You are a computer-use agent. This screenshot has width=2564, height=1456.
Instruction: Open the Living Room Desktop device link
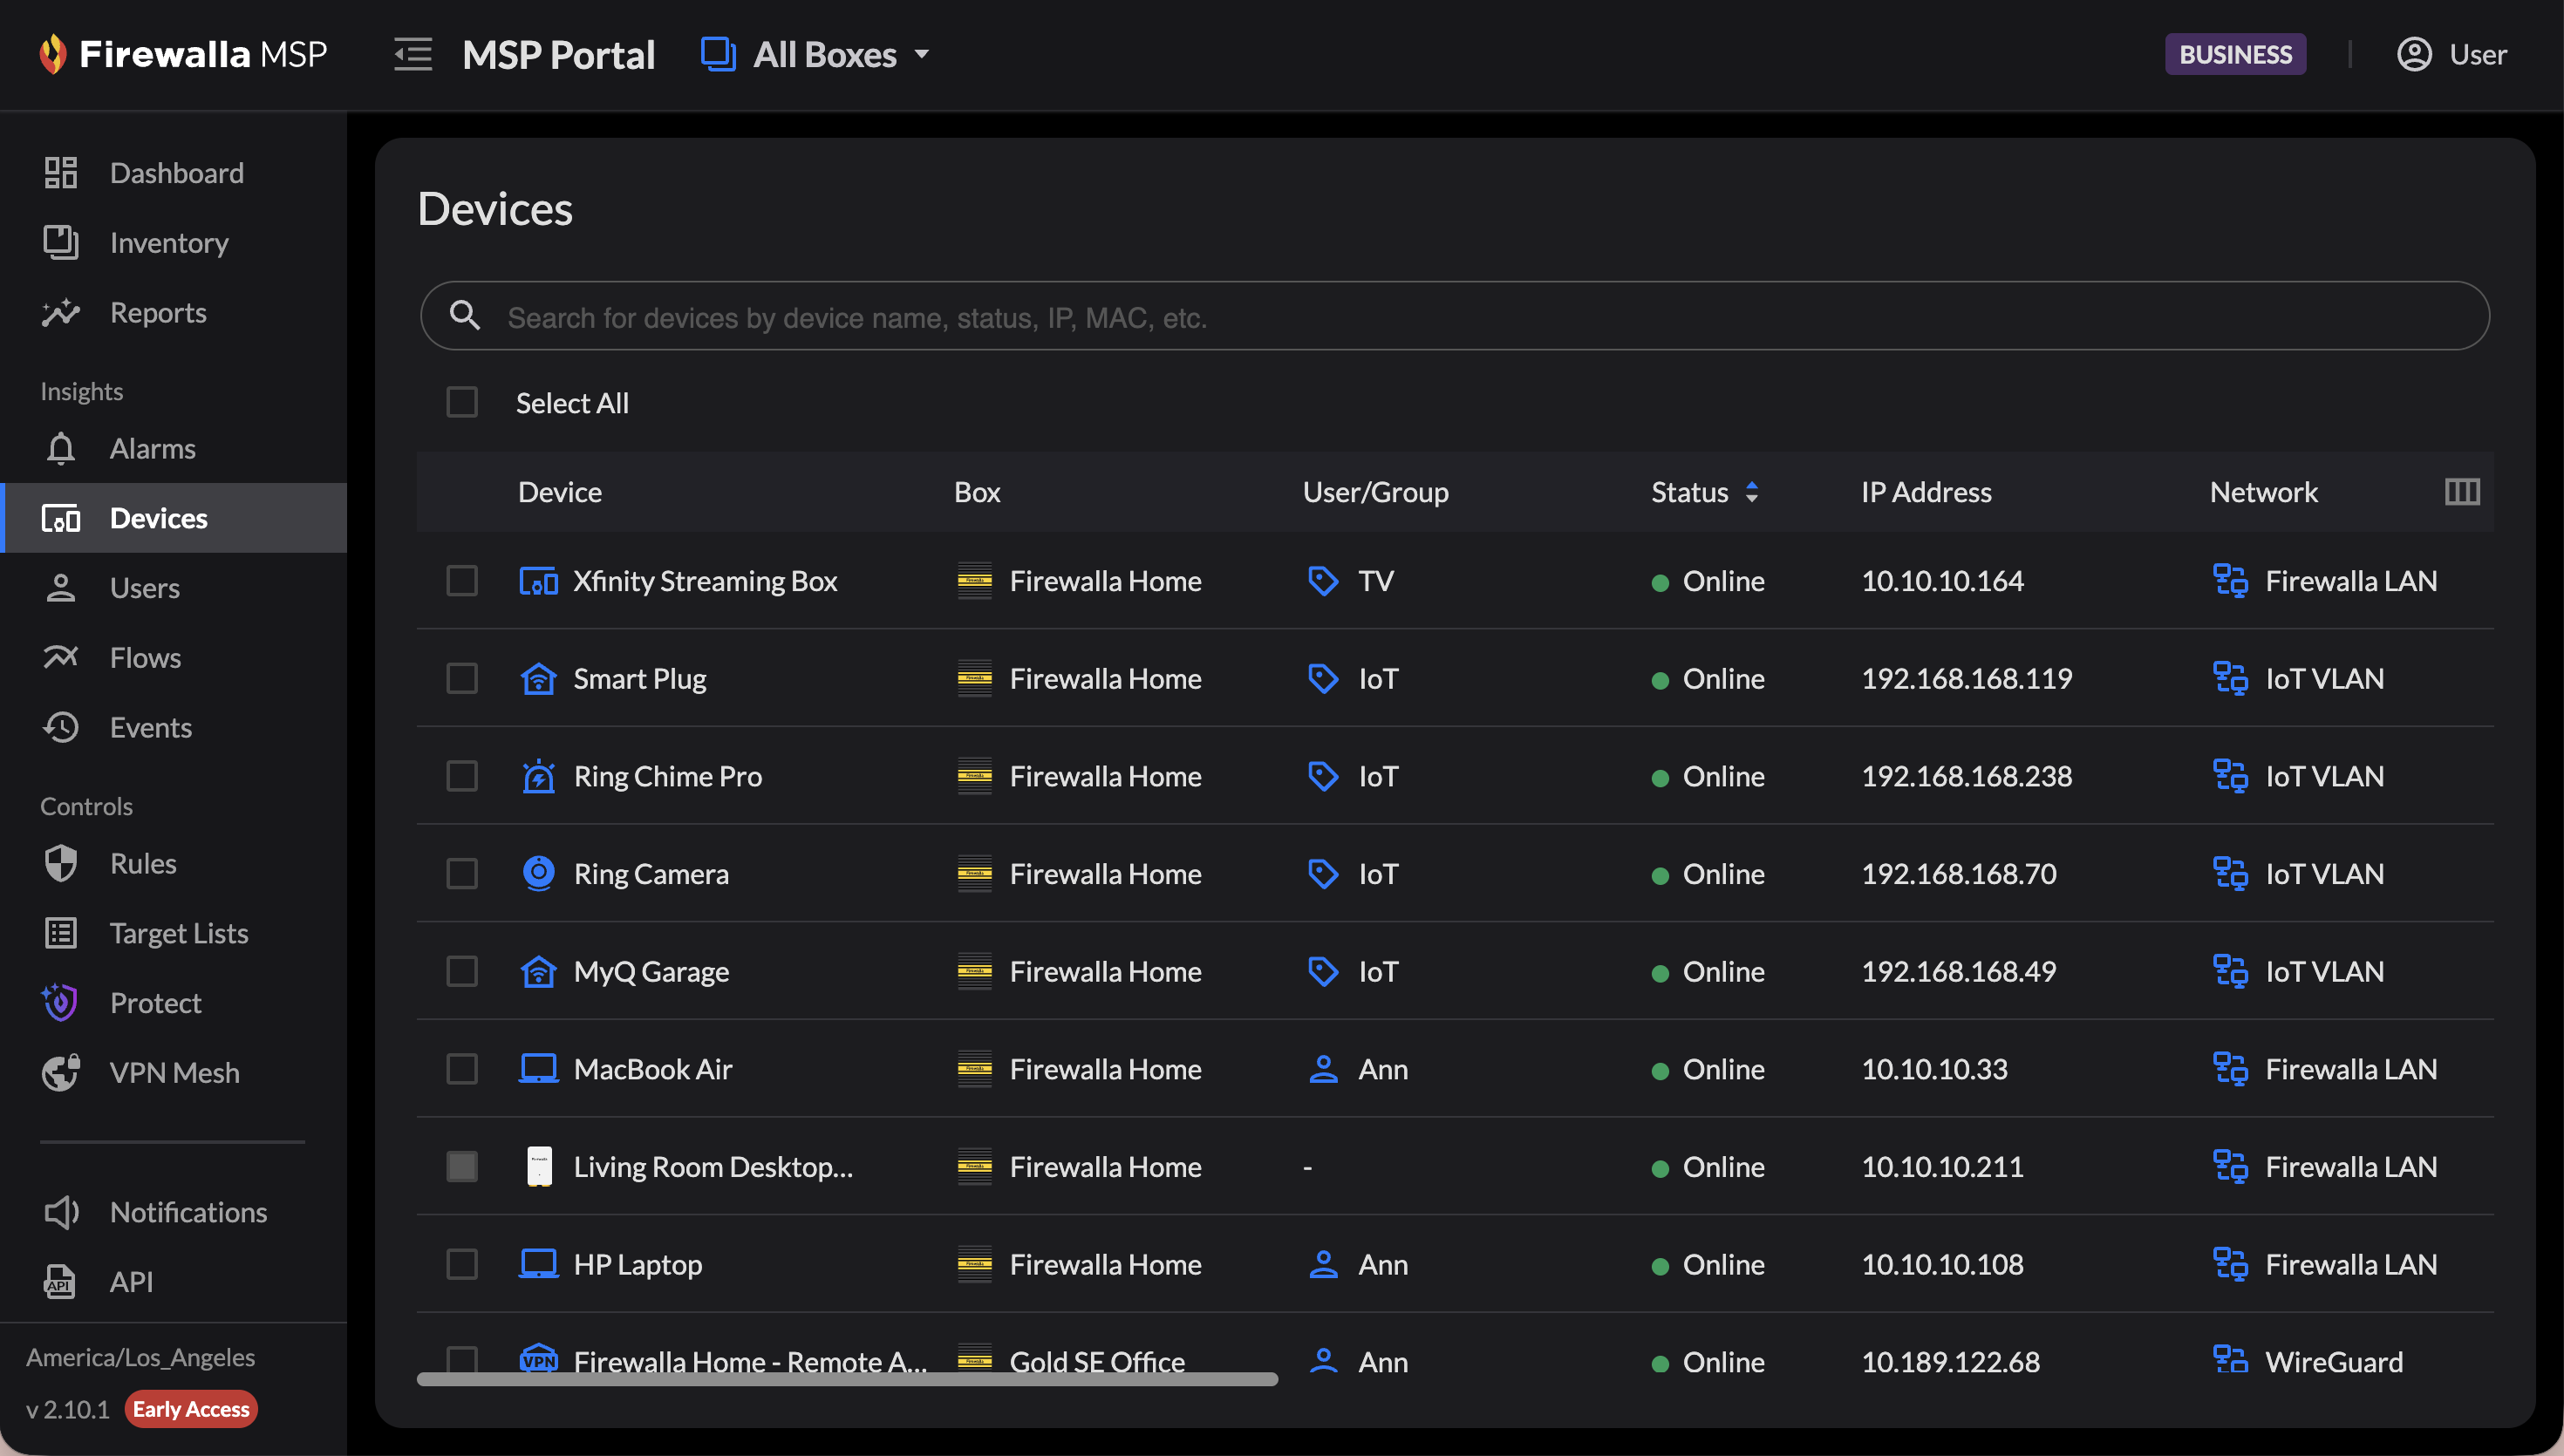click(x=712, y=1166)
